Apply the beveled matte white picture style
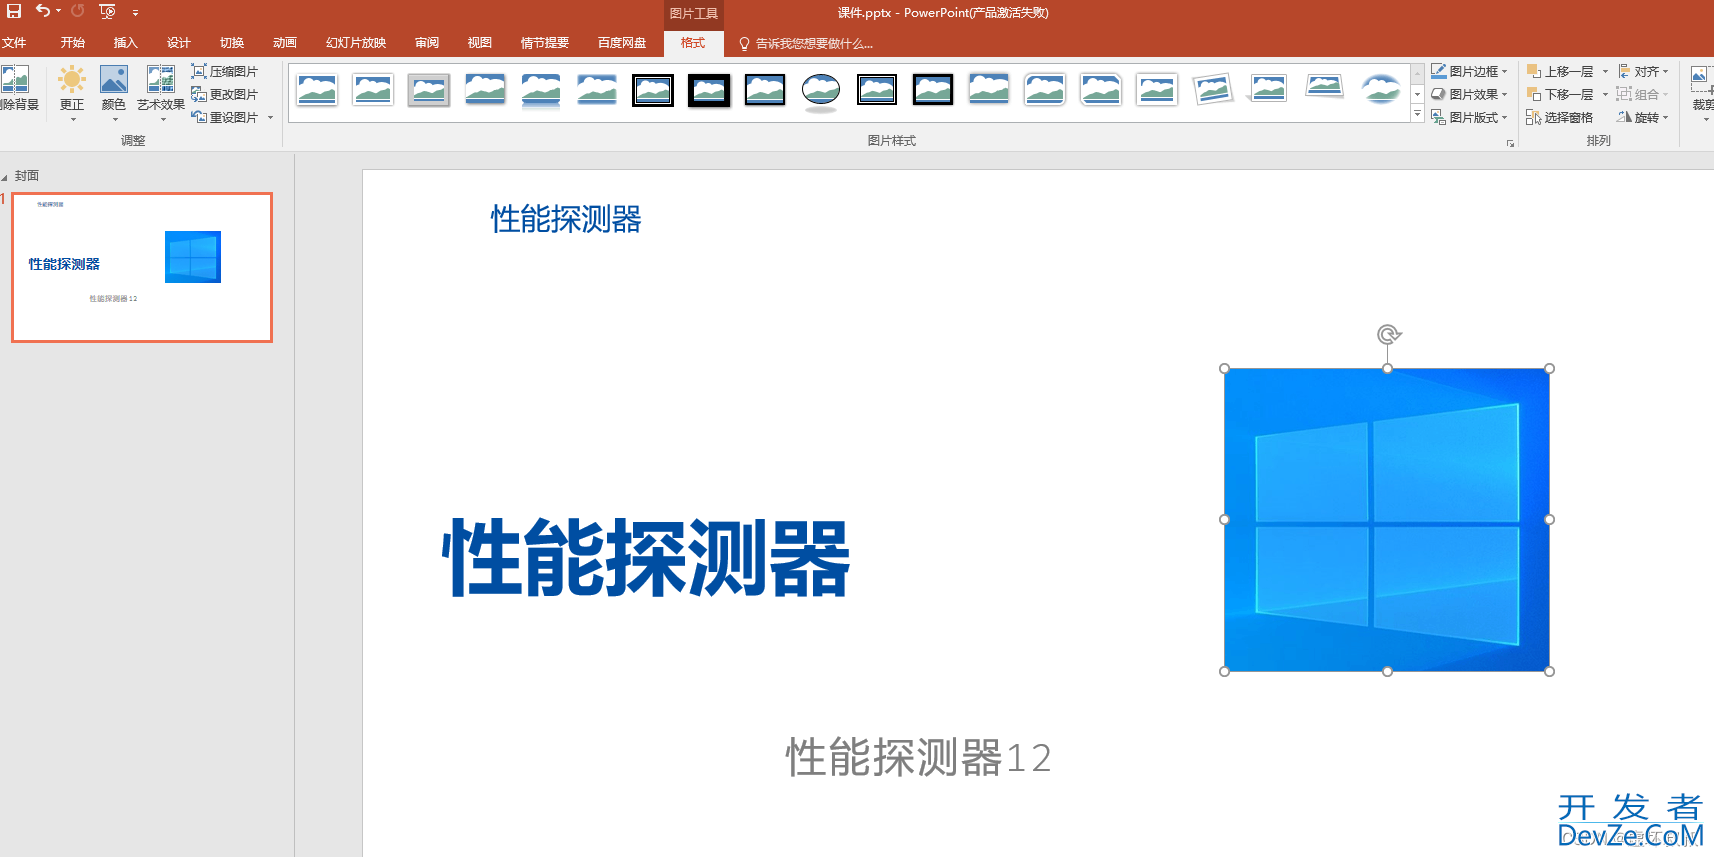 coord(373,90)
